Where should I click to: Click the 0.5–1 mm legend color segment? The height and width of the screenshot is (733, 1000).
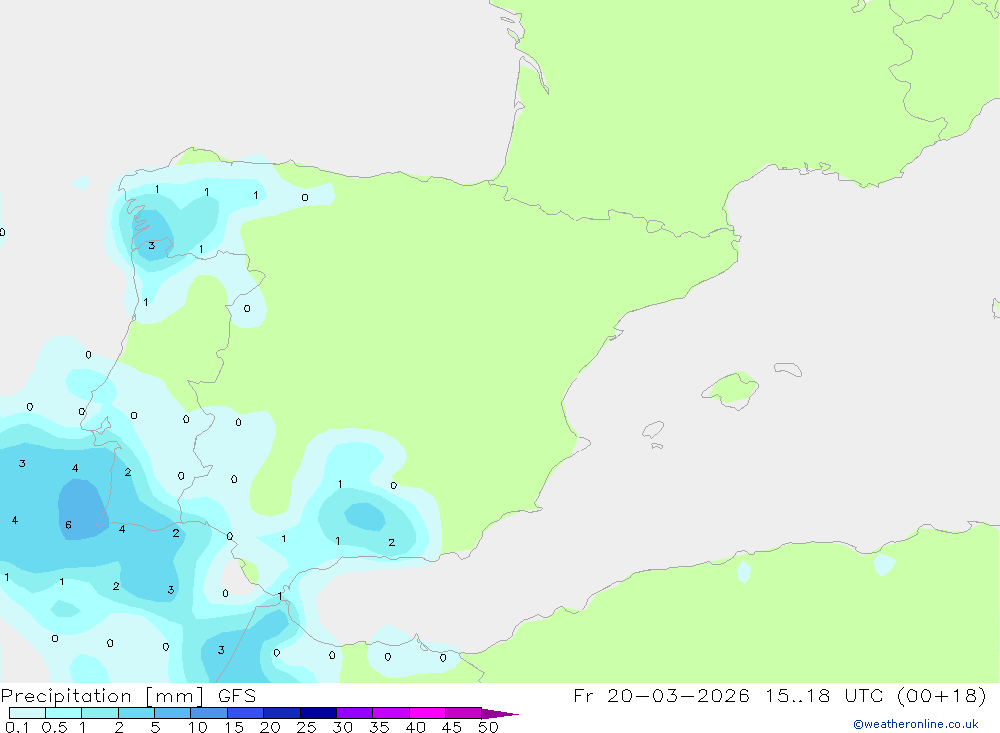pos(63,713)
